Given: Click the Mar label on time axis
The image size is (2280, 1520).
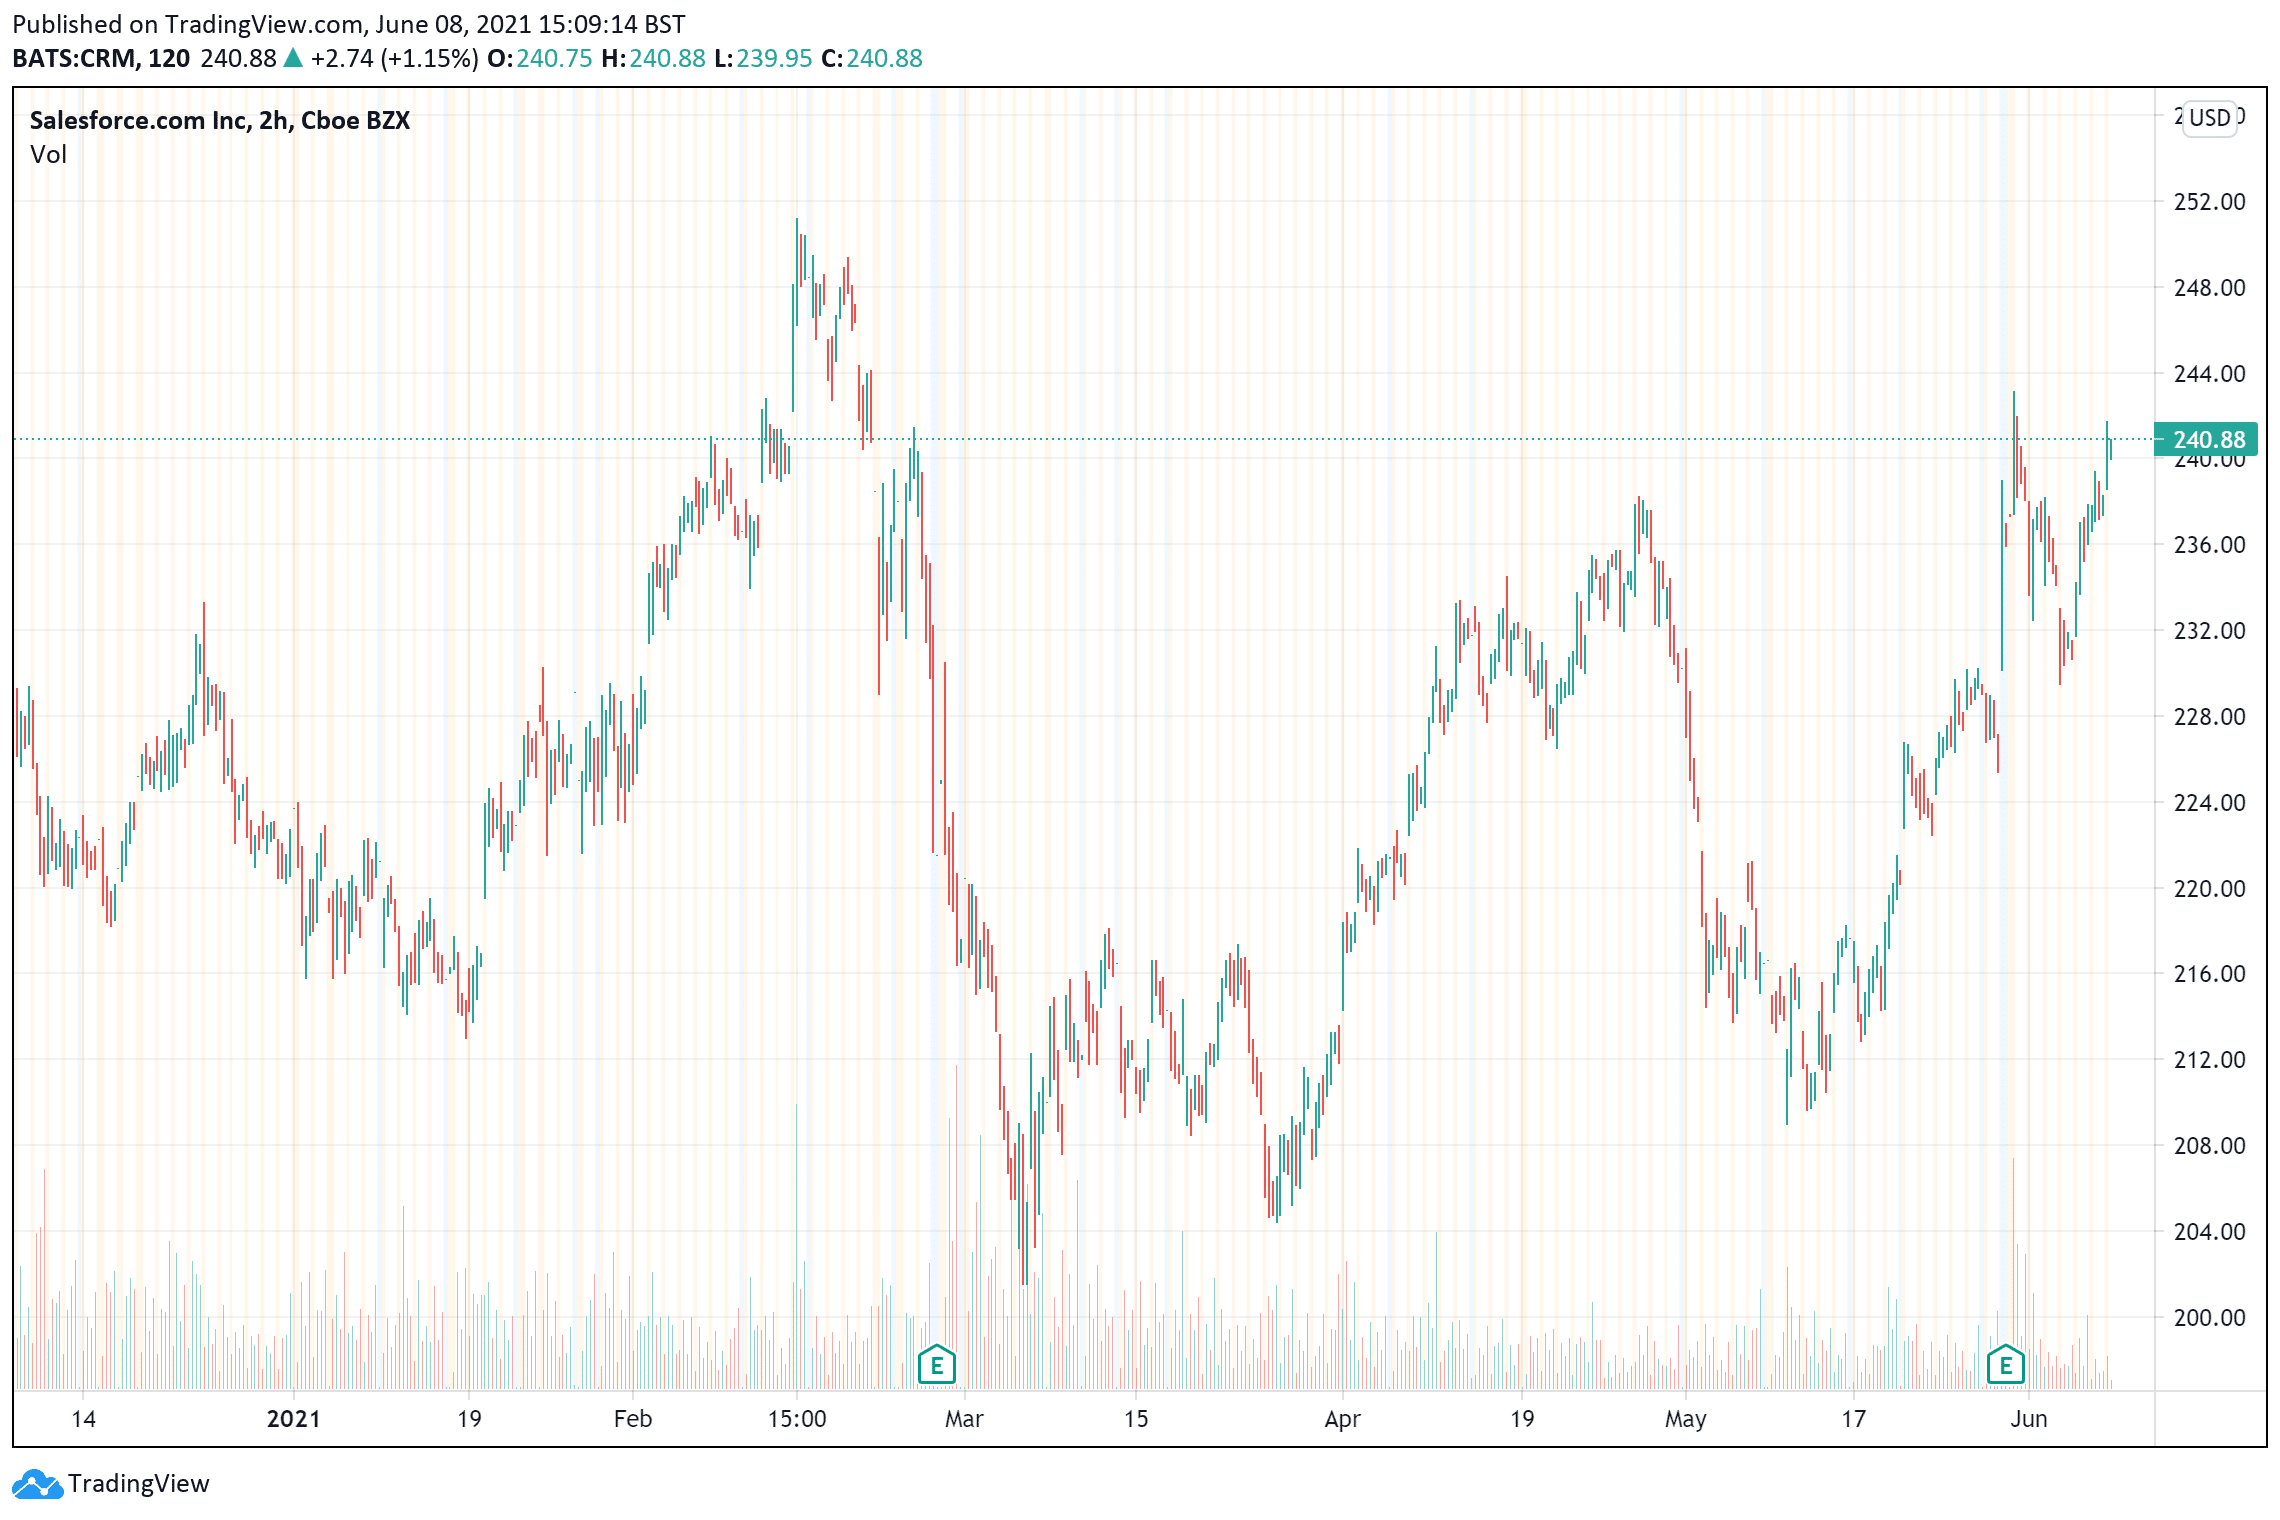Looking at the screenshot, I should (x=964, y=1419).
